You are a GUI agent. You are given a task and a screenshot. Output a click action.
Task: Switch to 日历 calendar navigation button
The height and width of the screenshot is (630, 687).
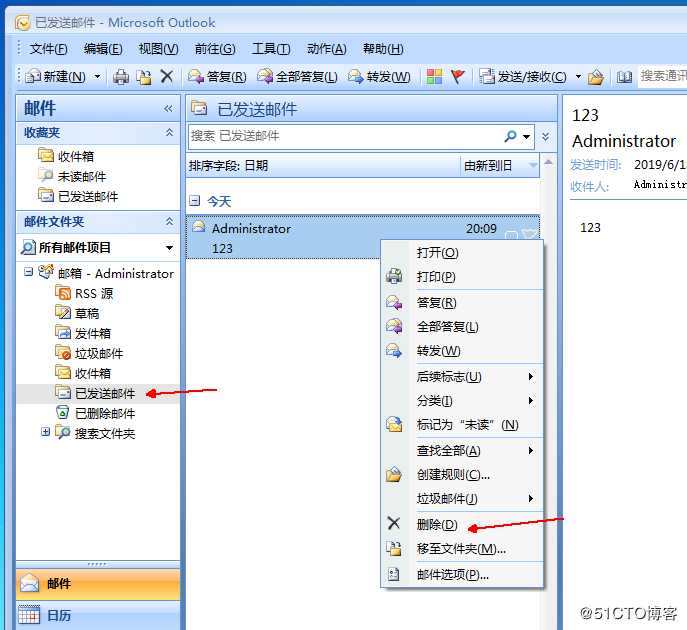pyautogui.click(x=98, y=615)
